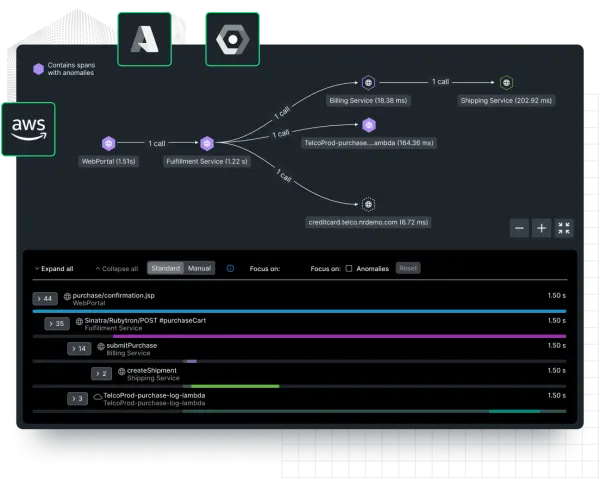The height and width of the screenshot is (490, 600).
Task: Switch to Manual view mode
Action: point(199,268)
